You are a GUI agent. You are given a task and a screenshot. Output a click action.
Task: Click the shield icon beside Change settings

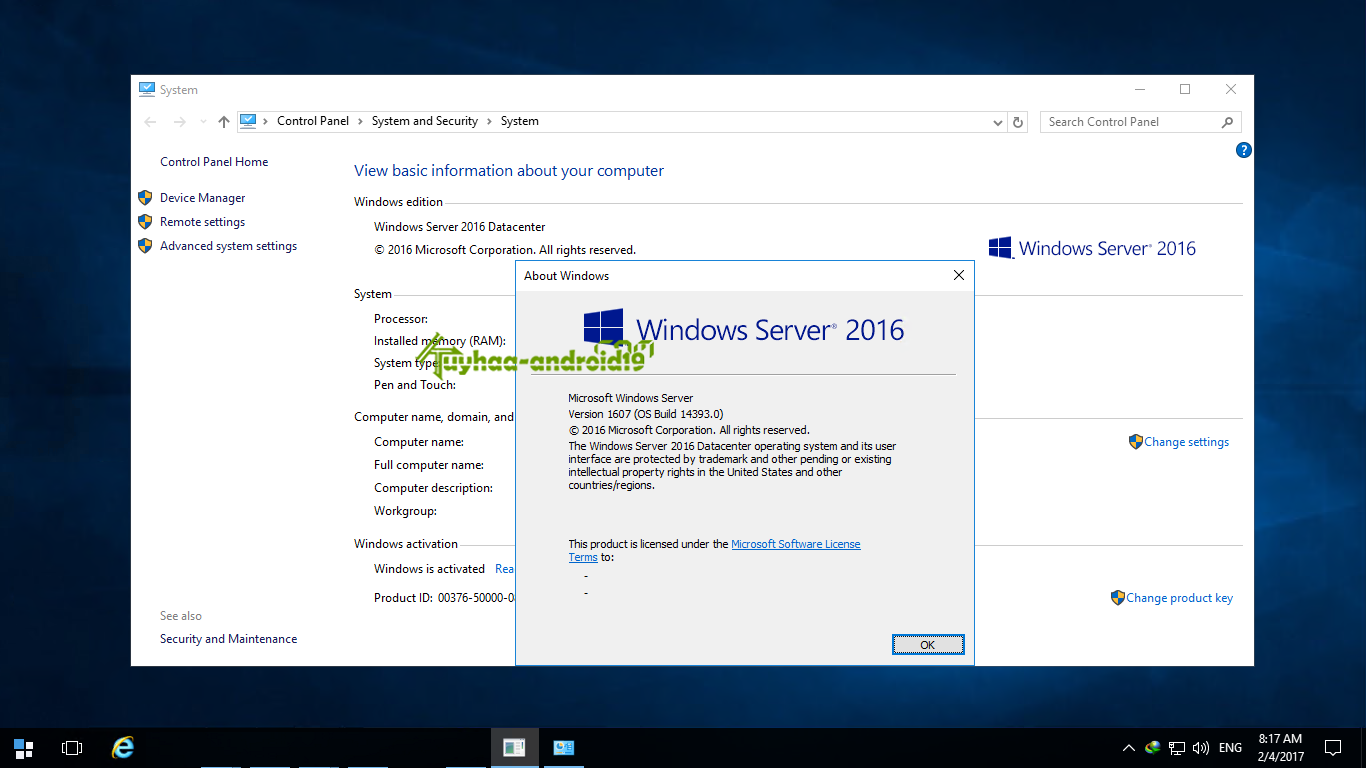[1136, 442]
